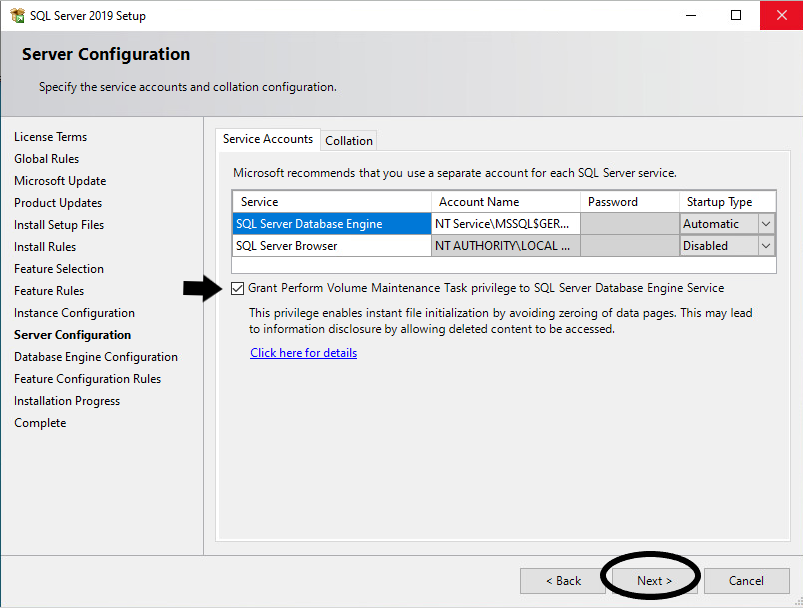Click the Password column header

point(630,202)
